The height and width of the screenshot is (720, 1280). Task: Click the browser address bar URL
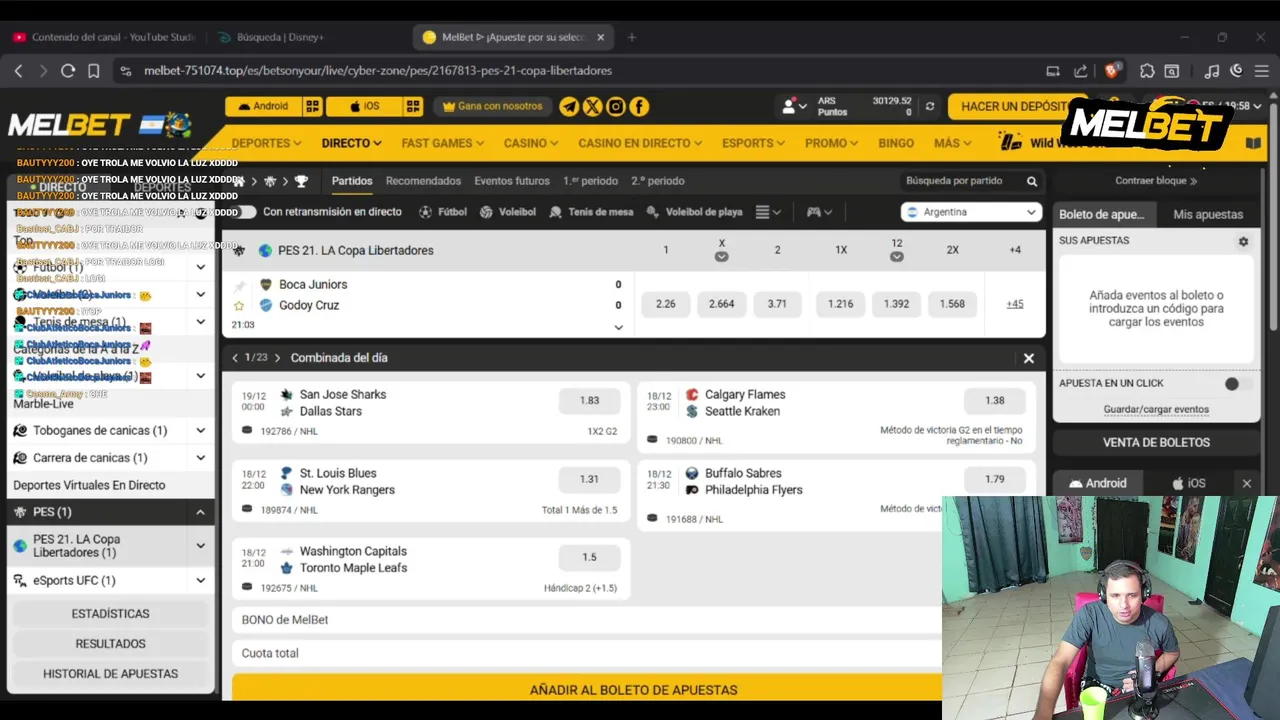pyautogui.click(x=378, y=71)
